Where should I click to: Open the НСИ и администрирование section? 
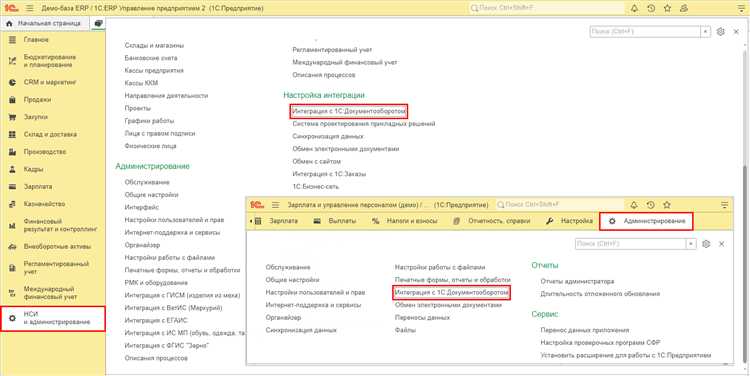[53, 318]
